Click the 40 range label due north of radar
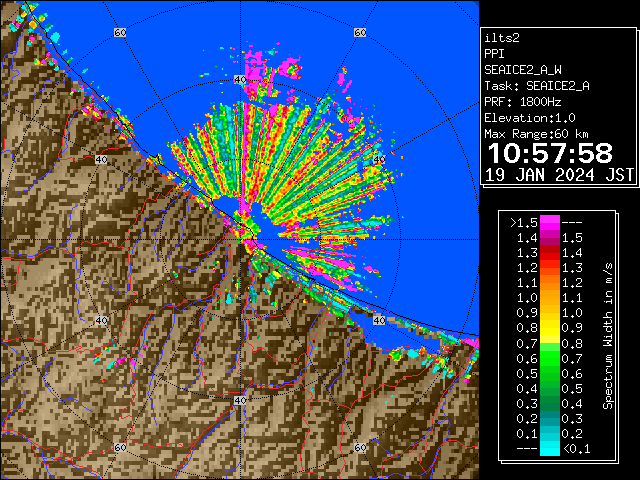 tap(240, 80)
